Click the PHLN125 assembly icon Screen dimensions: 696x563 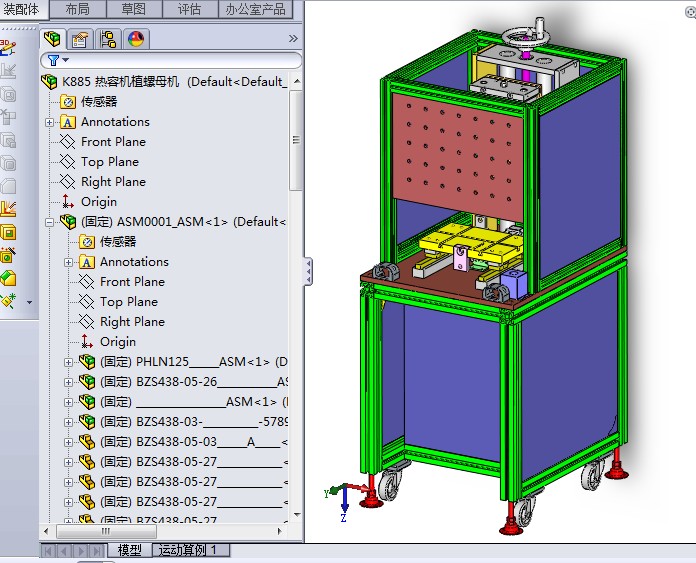[87, 361]
